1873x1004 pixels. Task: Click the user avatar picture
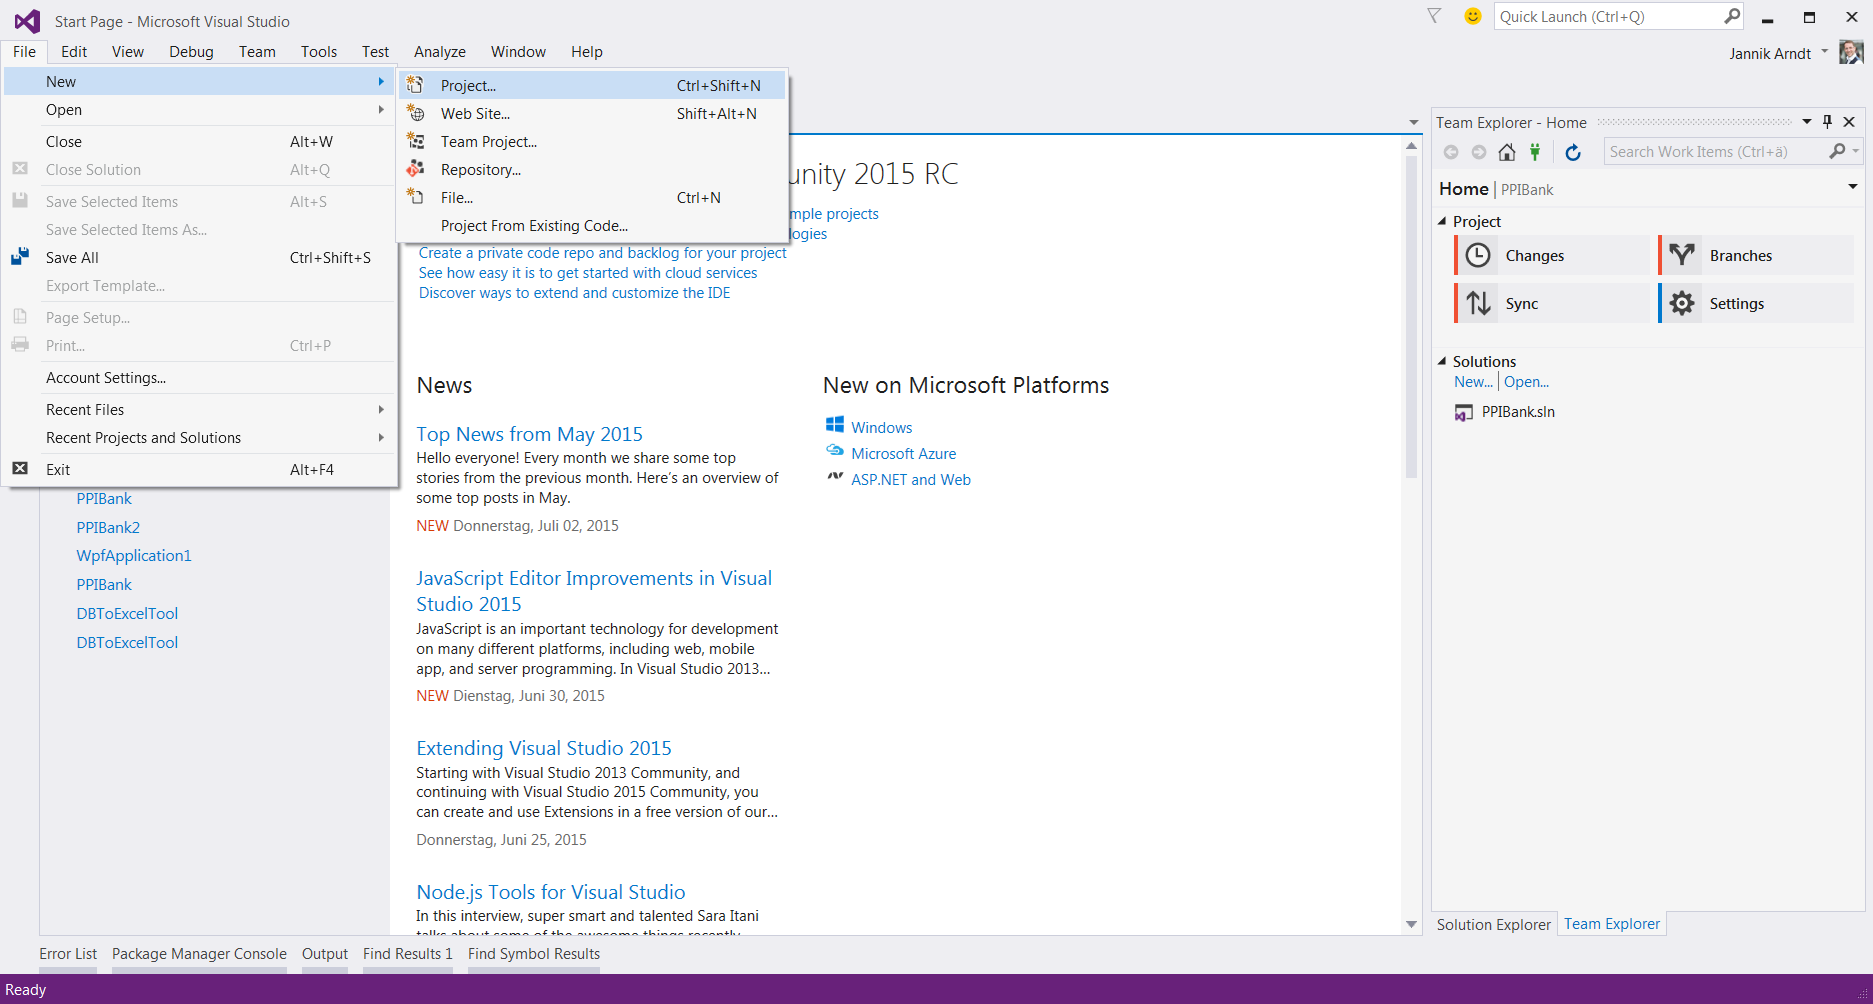click(1851, 52)
